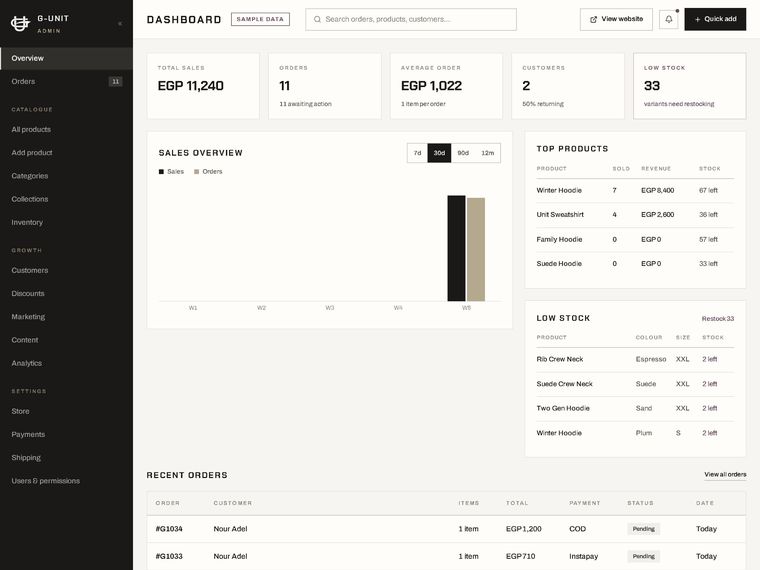Open the Low Stock summary card
The image size is (760, 570).
click(689, 86)
